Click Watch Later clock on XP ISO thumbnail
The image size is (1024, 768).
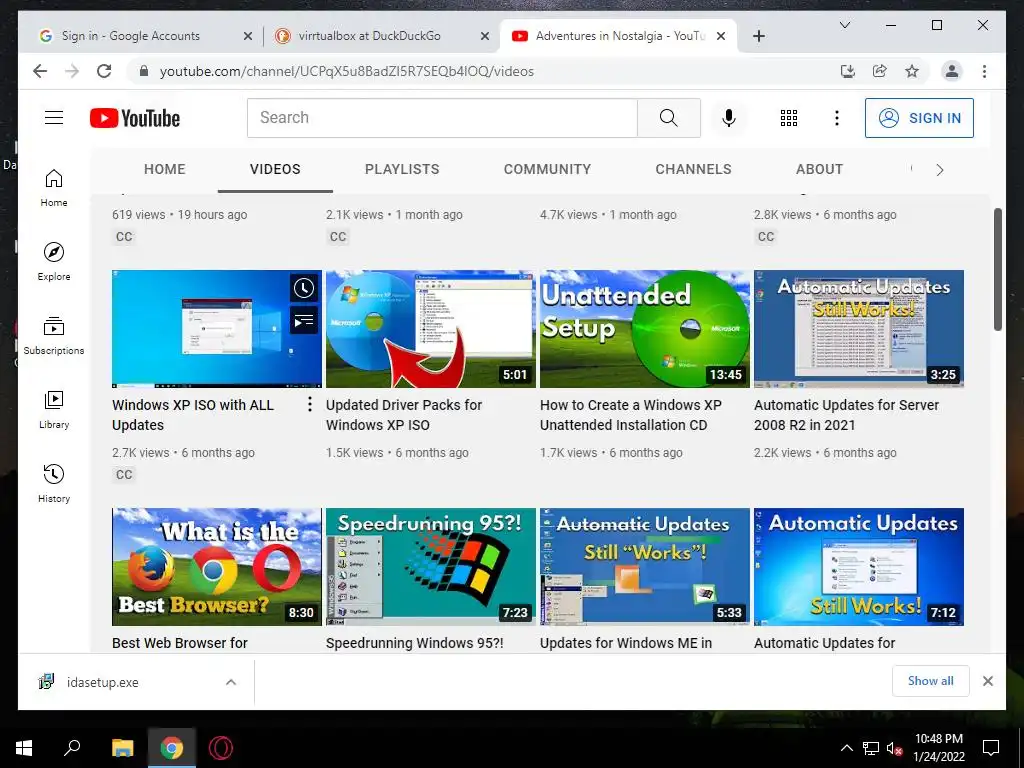point(304,288)
